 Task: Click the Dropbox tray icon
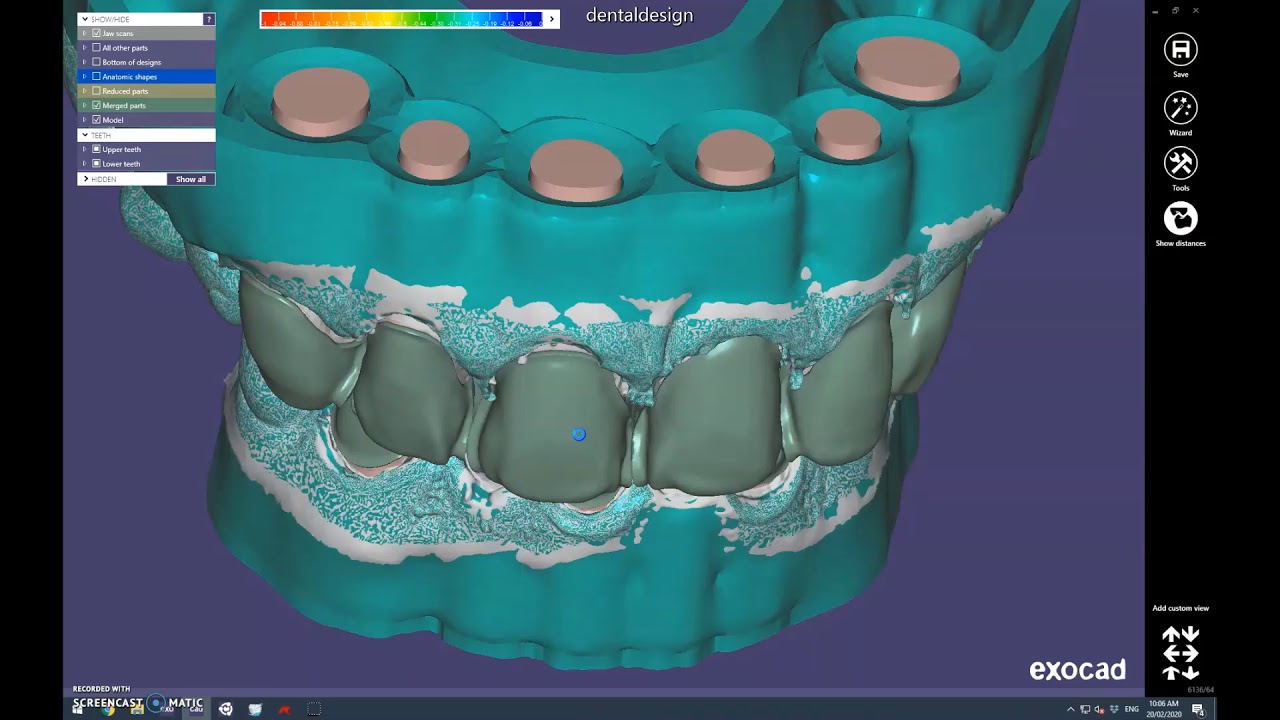[x=1114, y=709]
